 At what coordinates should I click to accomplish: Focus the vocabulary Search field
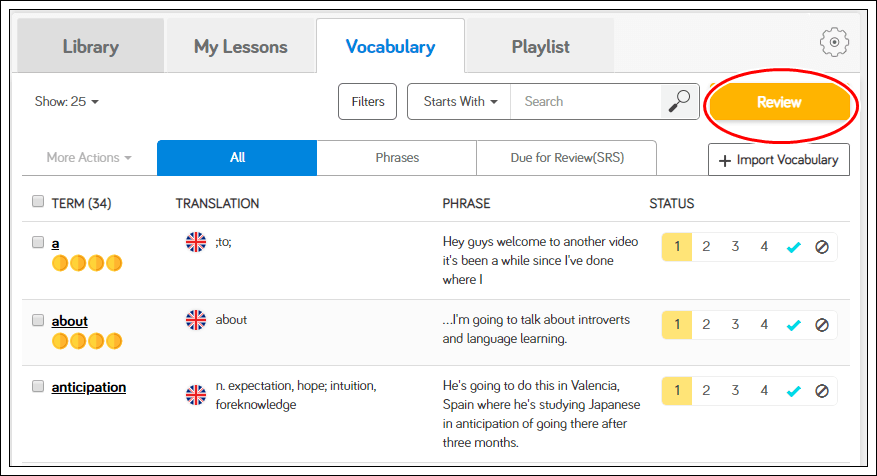point(585,101)
